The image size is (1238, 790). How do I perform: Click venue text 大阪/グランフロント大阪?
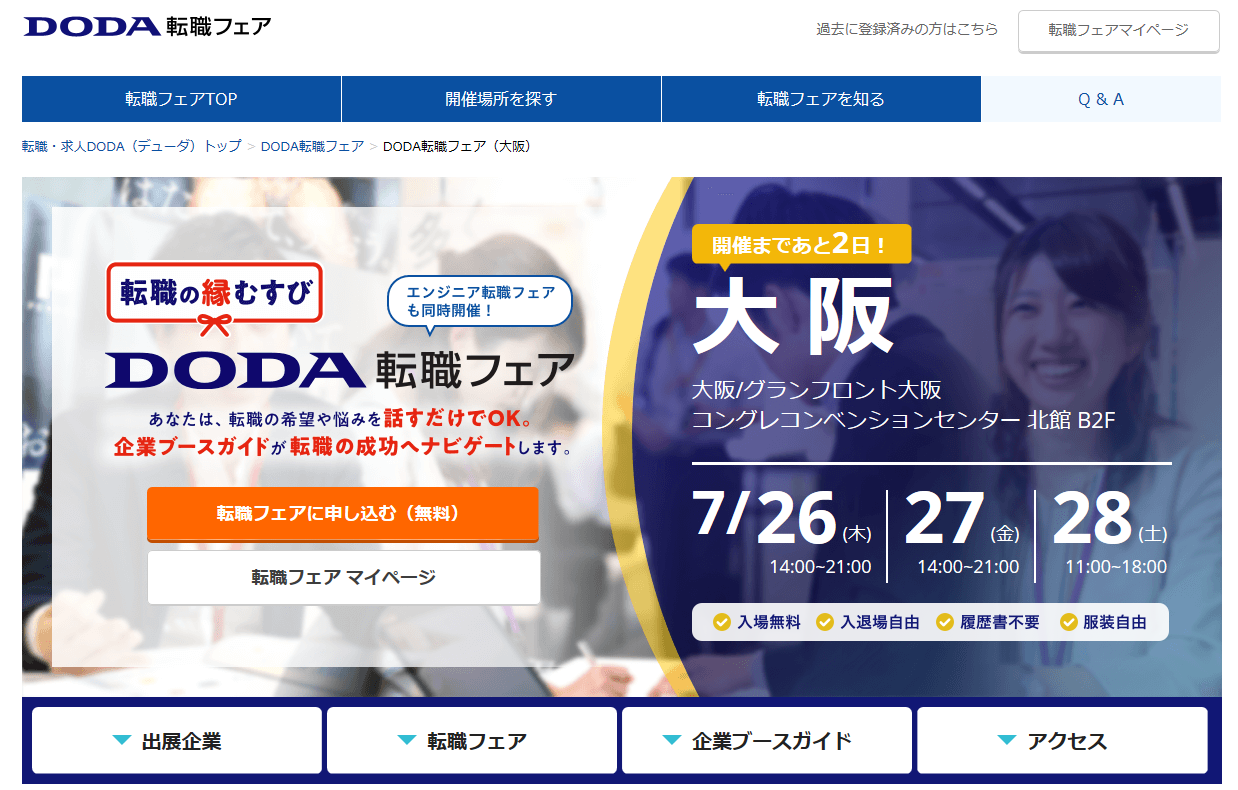[x=817, y=390]
